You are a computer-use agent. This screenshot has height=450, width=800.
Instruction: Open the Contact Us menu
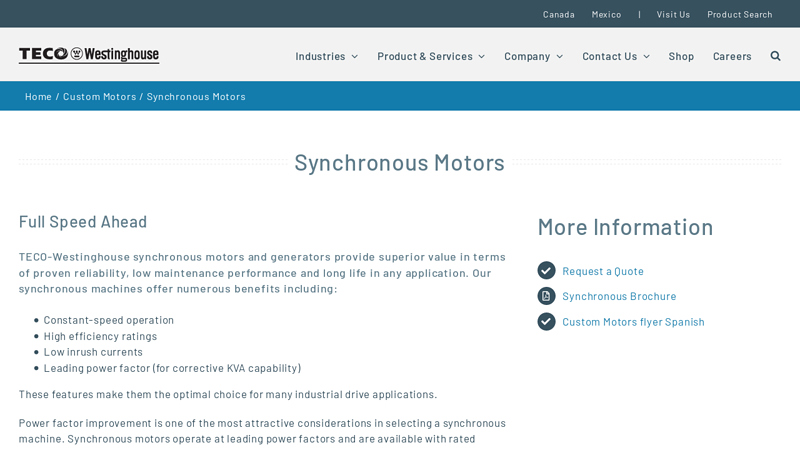click(x=610, y=56)
